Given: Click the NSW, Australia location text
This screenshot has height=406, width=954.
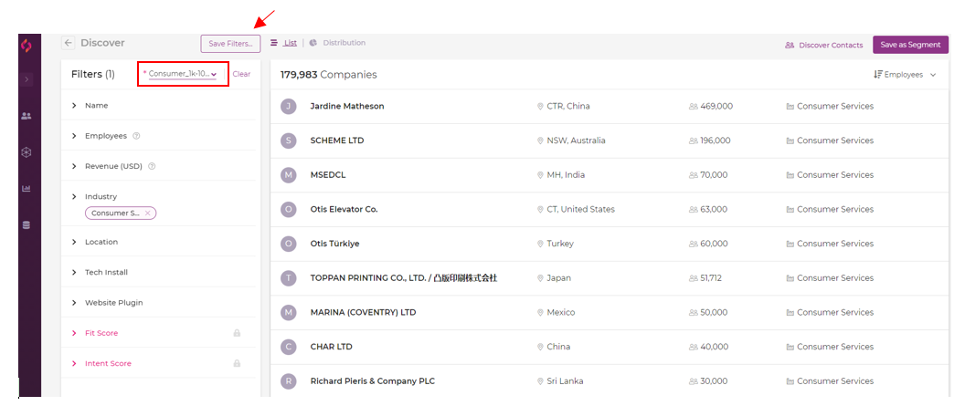Looking at the screenshot, I should [x=576, y=141].
